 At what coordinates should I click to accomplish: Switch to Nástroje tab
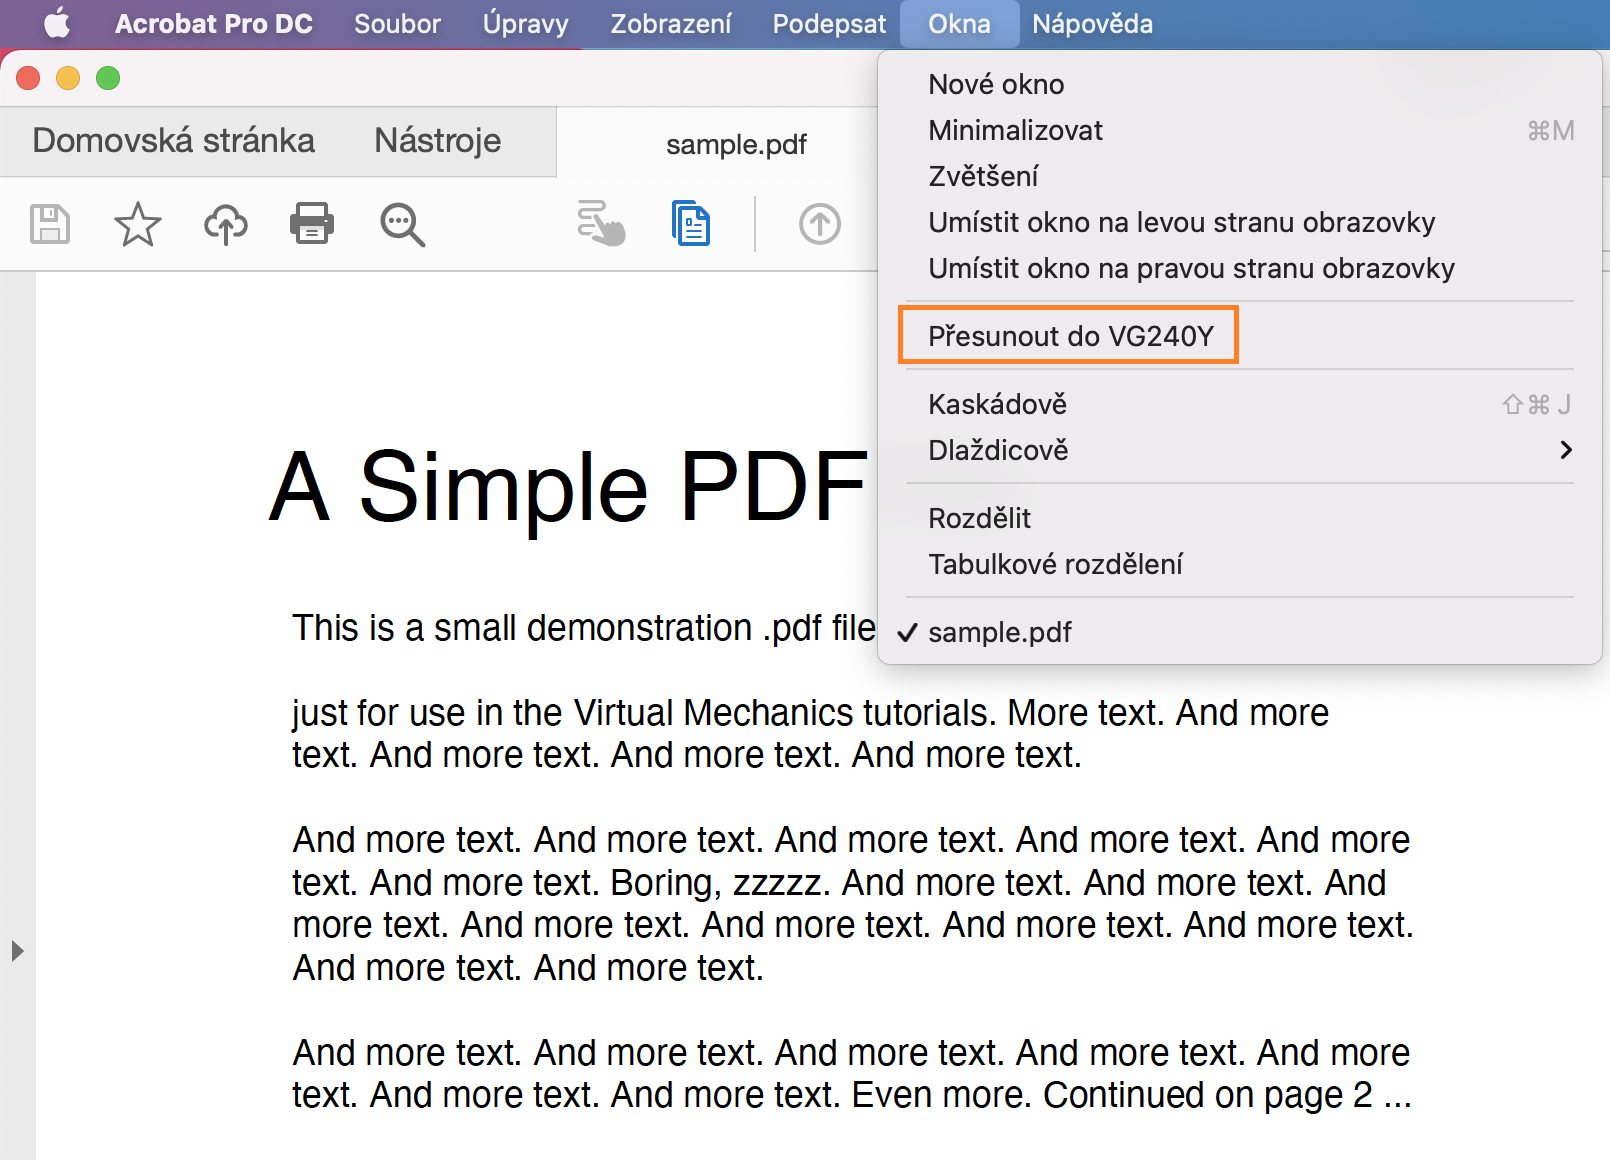tap(438, 141)
